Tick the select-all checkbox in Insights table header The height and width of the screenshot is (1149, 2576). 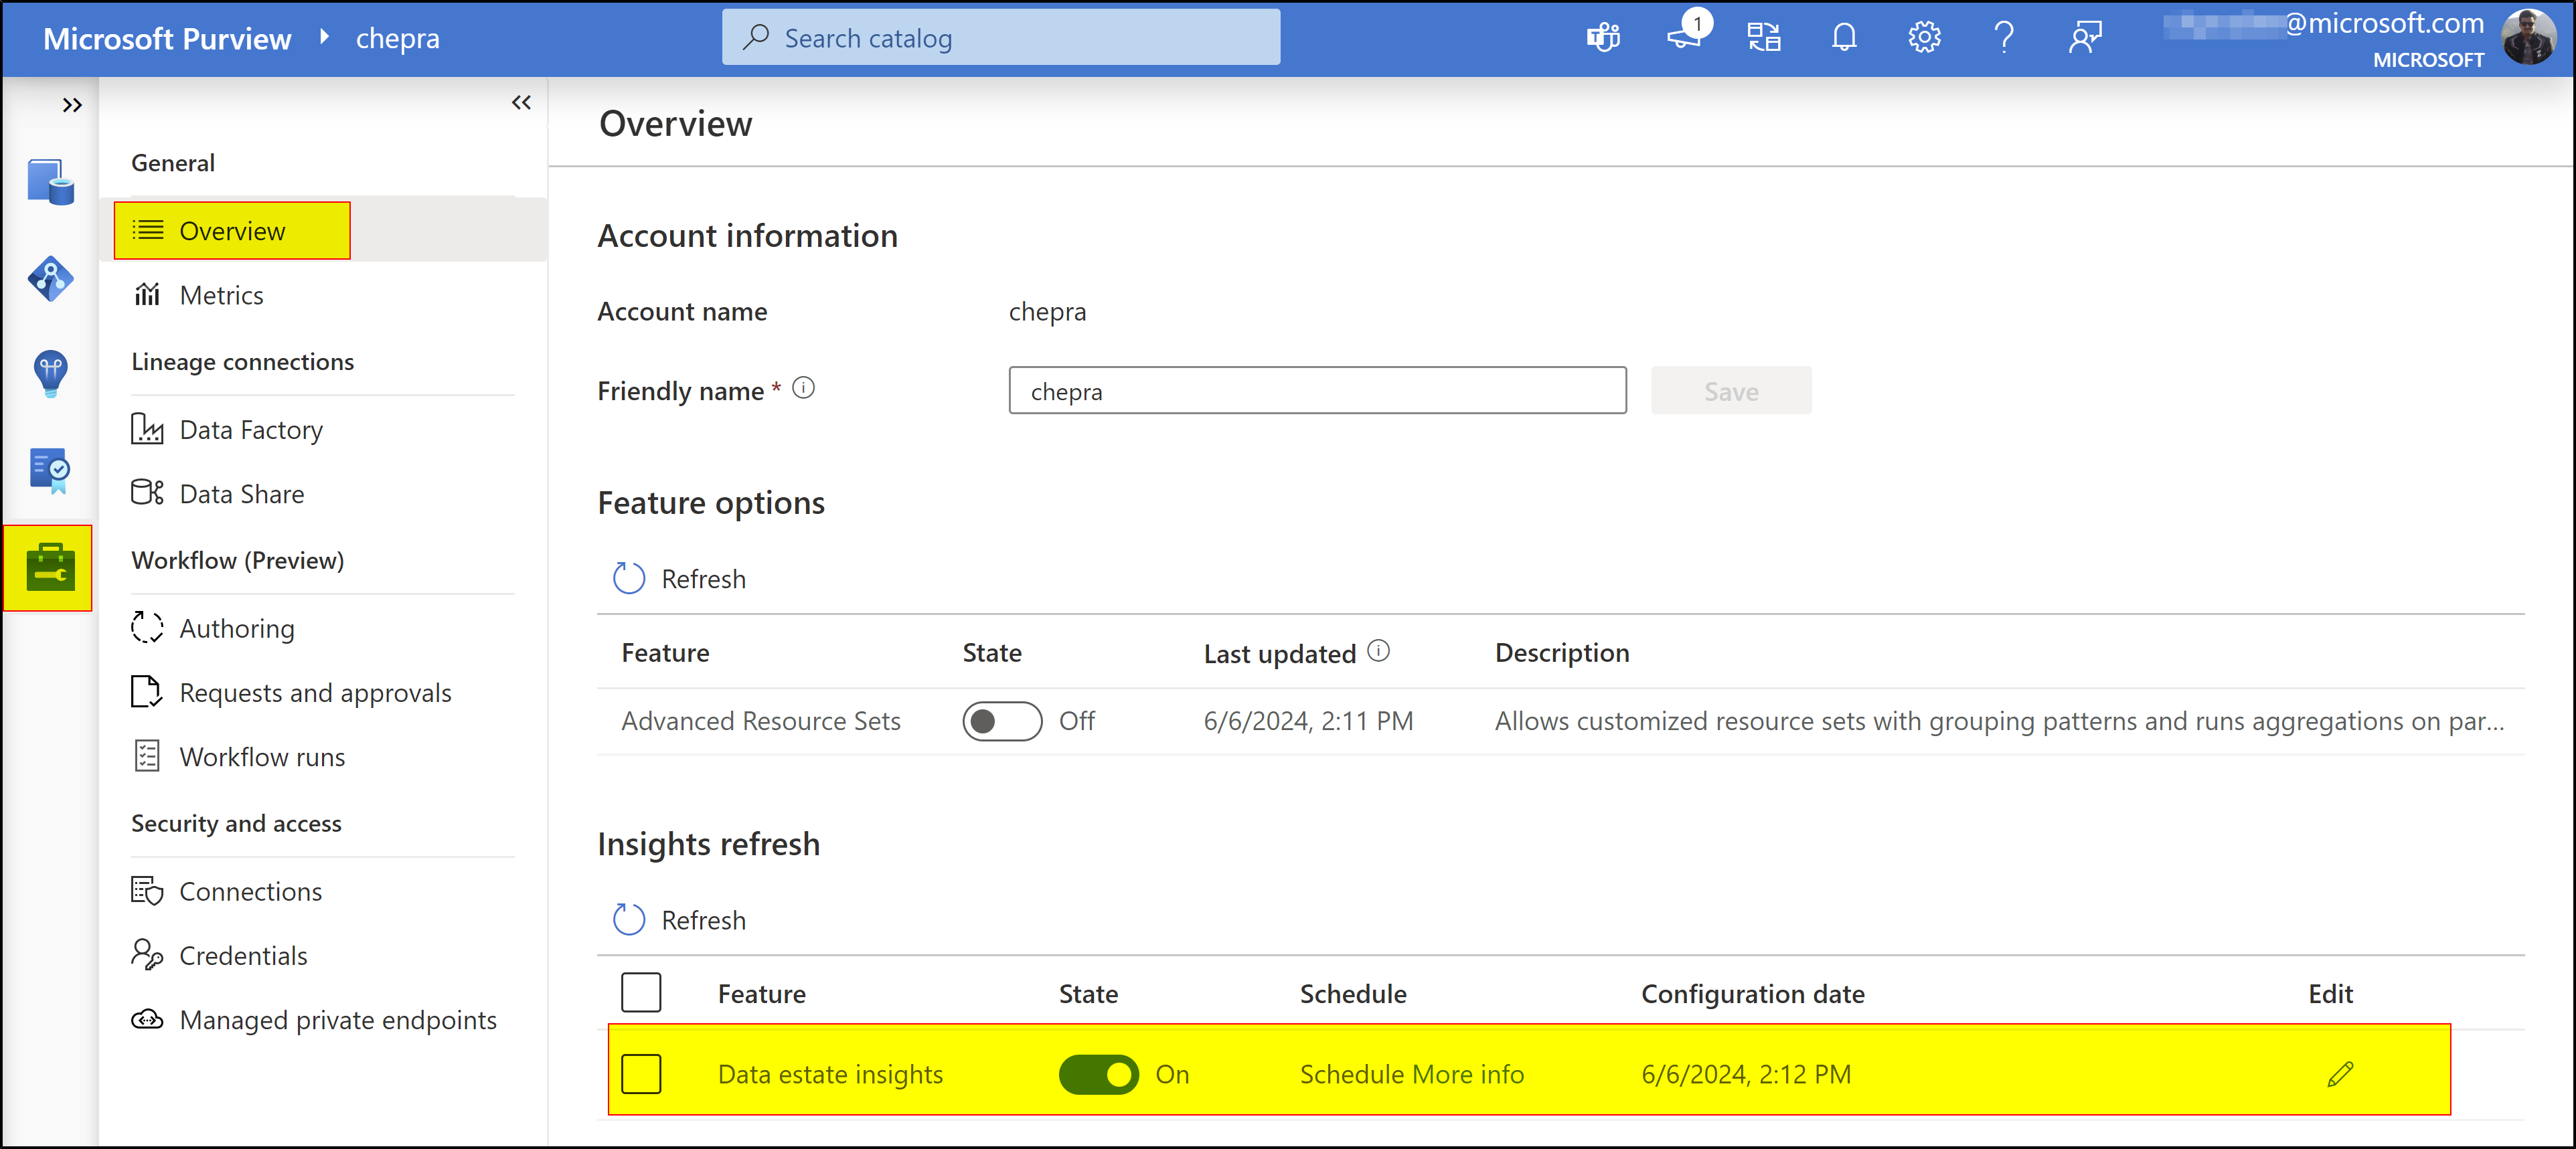[641, 993]
